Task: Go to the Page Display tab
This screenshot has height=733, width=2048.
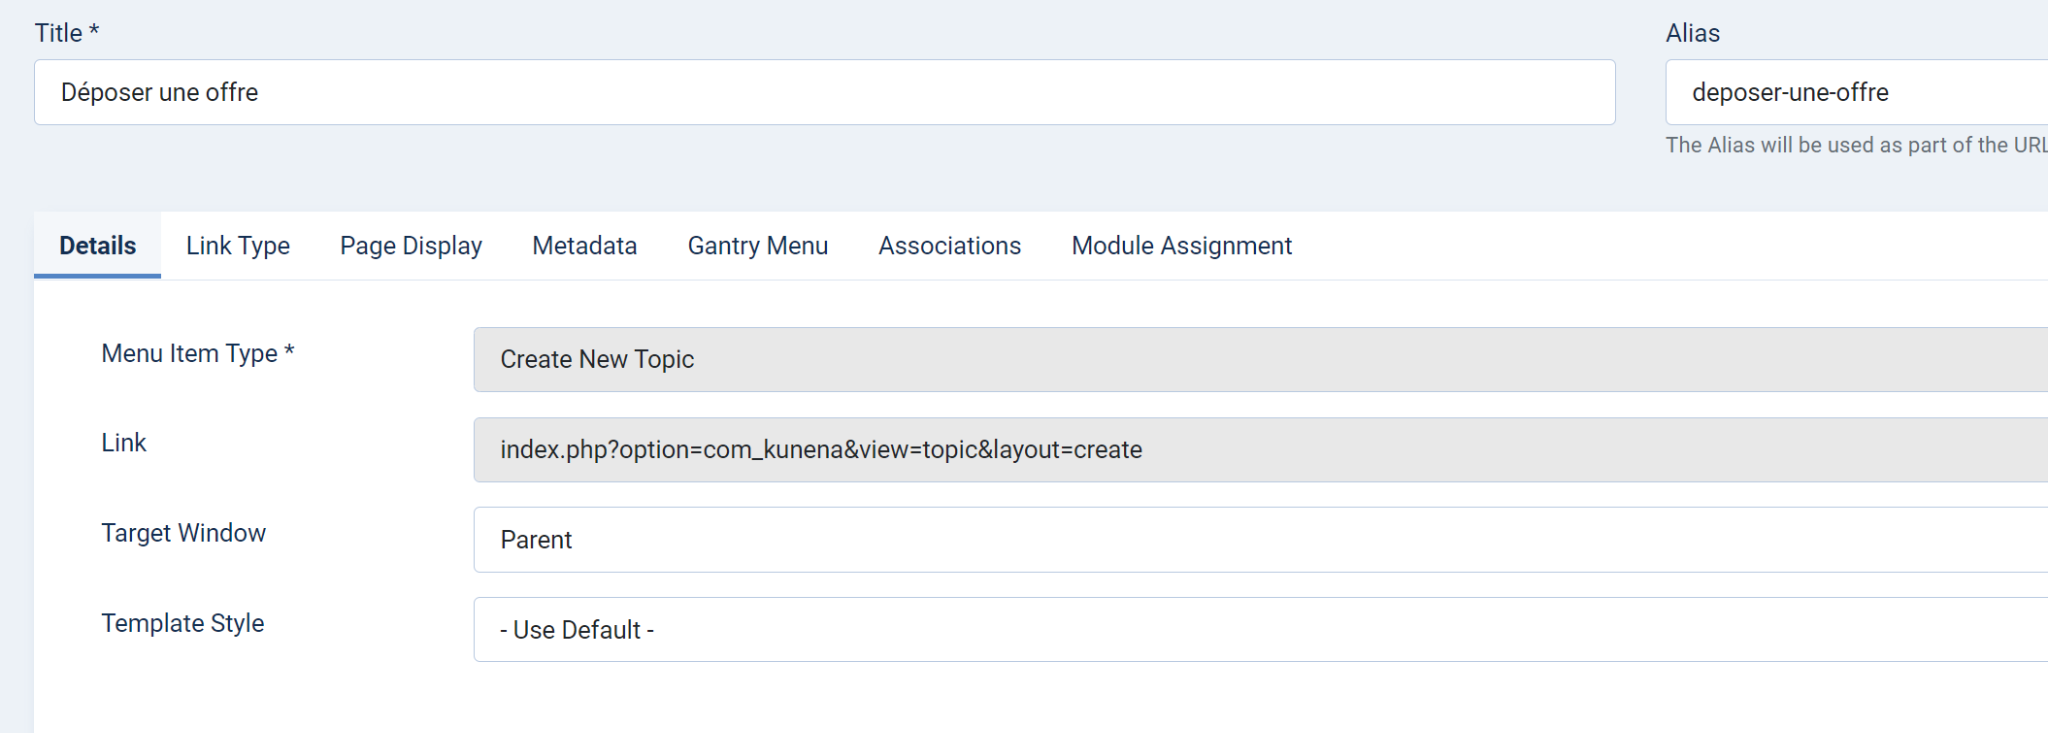Action: [411, 246]
